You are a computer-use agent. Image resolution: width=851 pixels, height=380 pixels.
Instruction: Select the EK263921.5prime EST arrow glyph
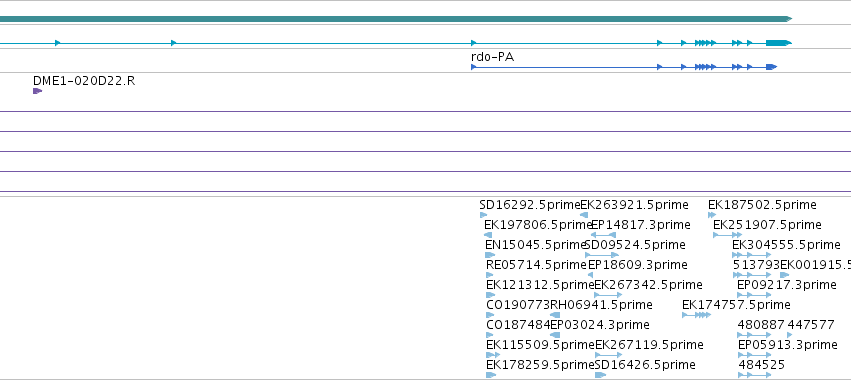click(584, 215)
